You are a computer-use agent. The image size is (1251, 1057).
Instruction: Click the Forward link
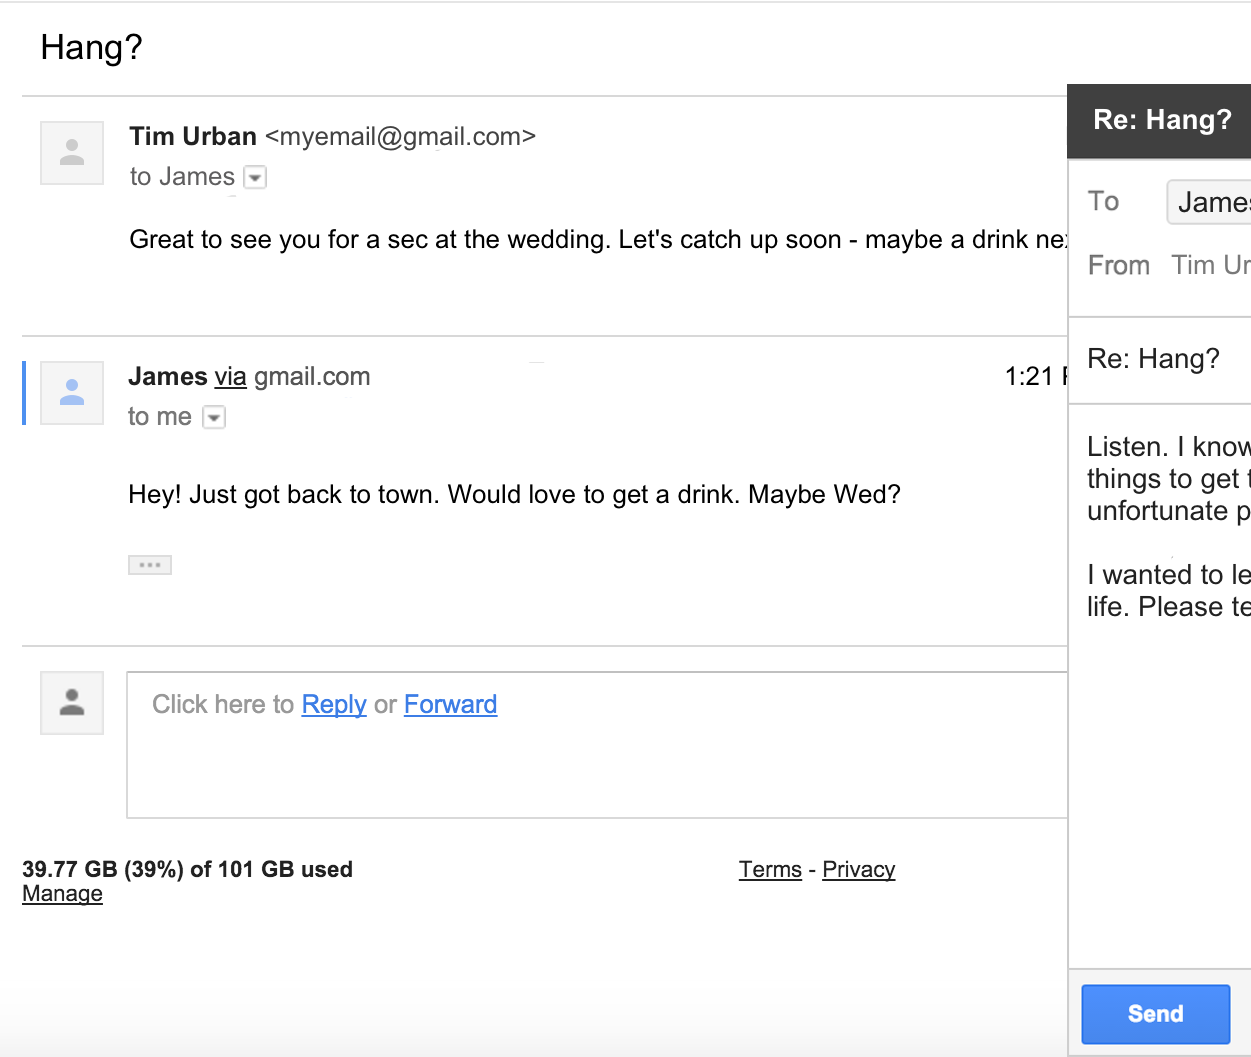450,704
